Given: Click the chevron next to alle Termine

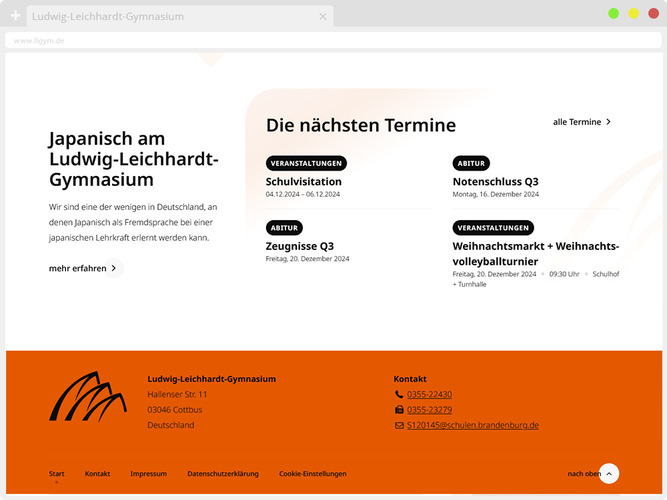Looking at the screenshot, I should 608,122.
